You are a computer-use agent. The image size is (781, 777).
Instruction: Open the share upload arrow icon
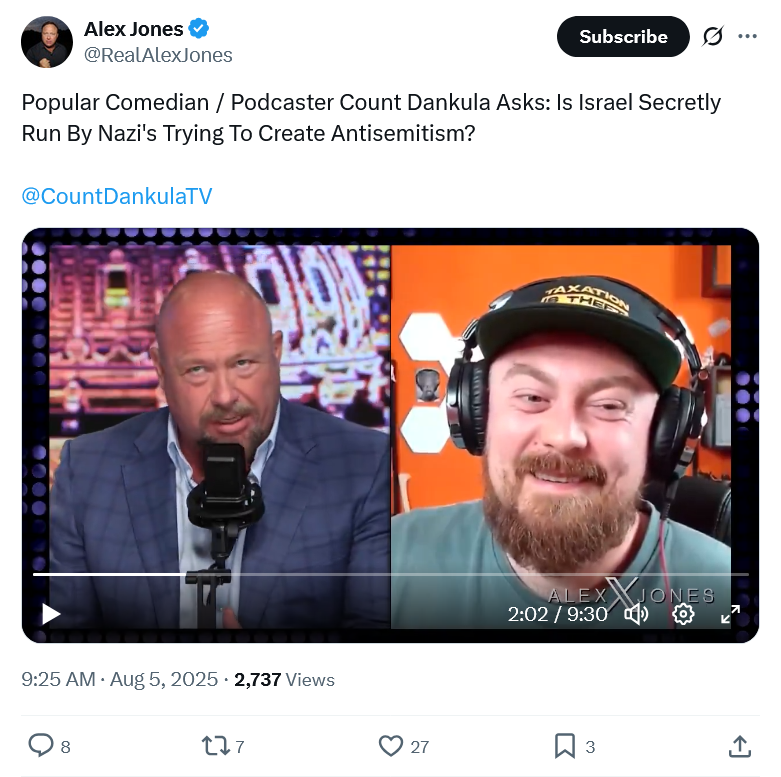pyautogui.click(x=740, y=746)
